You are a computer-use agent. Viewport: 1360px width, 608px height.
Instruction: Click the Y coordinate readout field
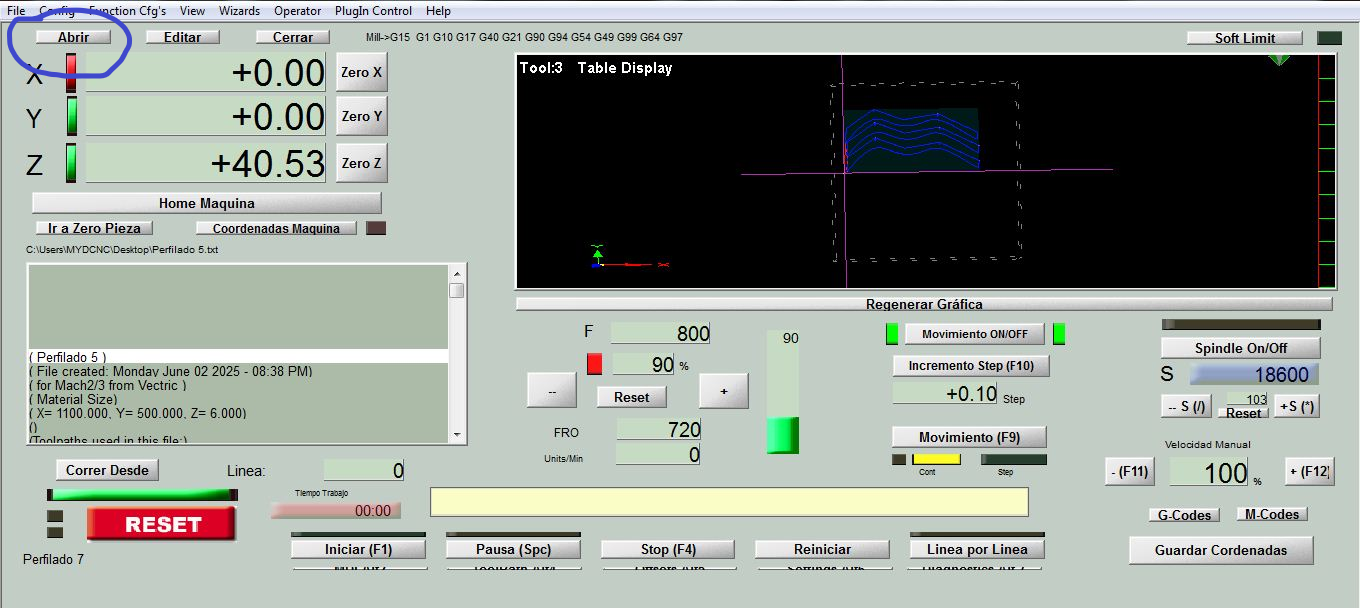click(x=205, y=116)
